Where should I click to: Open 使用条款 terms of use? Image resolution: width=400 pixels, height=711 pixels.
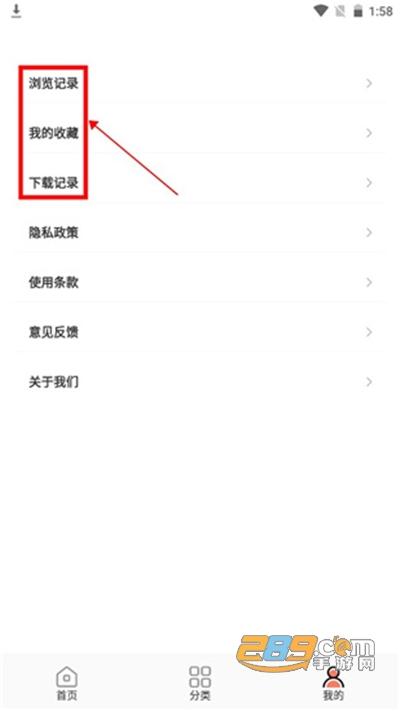click(200, 282)
